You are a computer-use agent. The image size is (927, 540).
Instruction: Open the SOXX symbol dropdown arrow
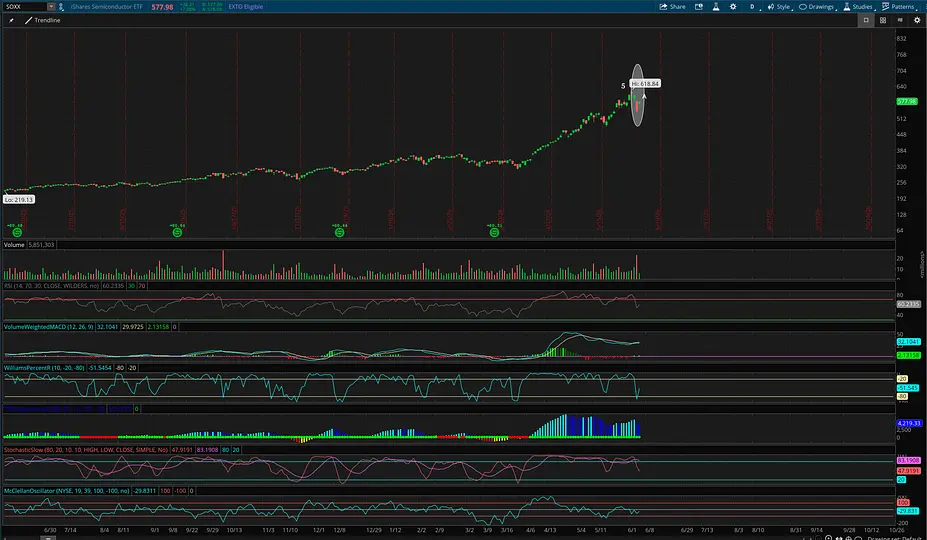(51, 7)
